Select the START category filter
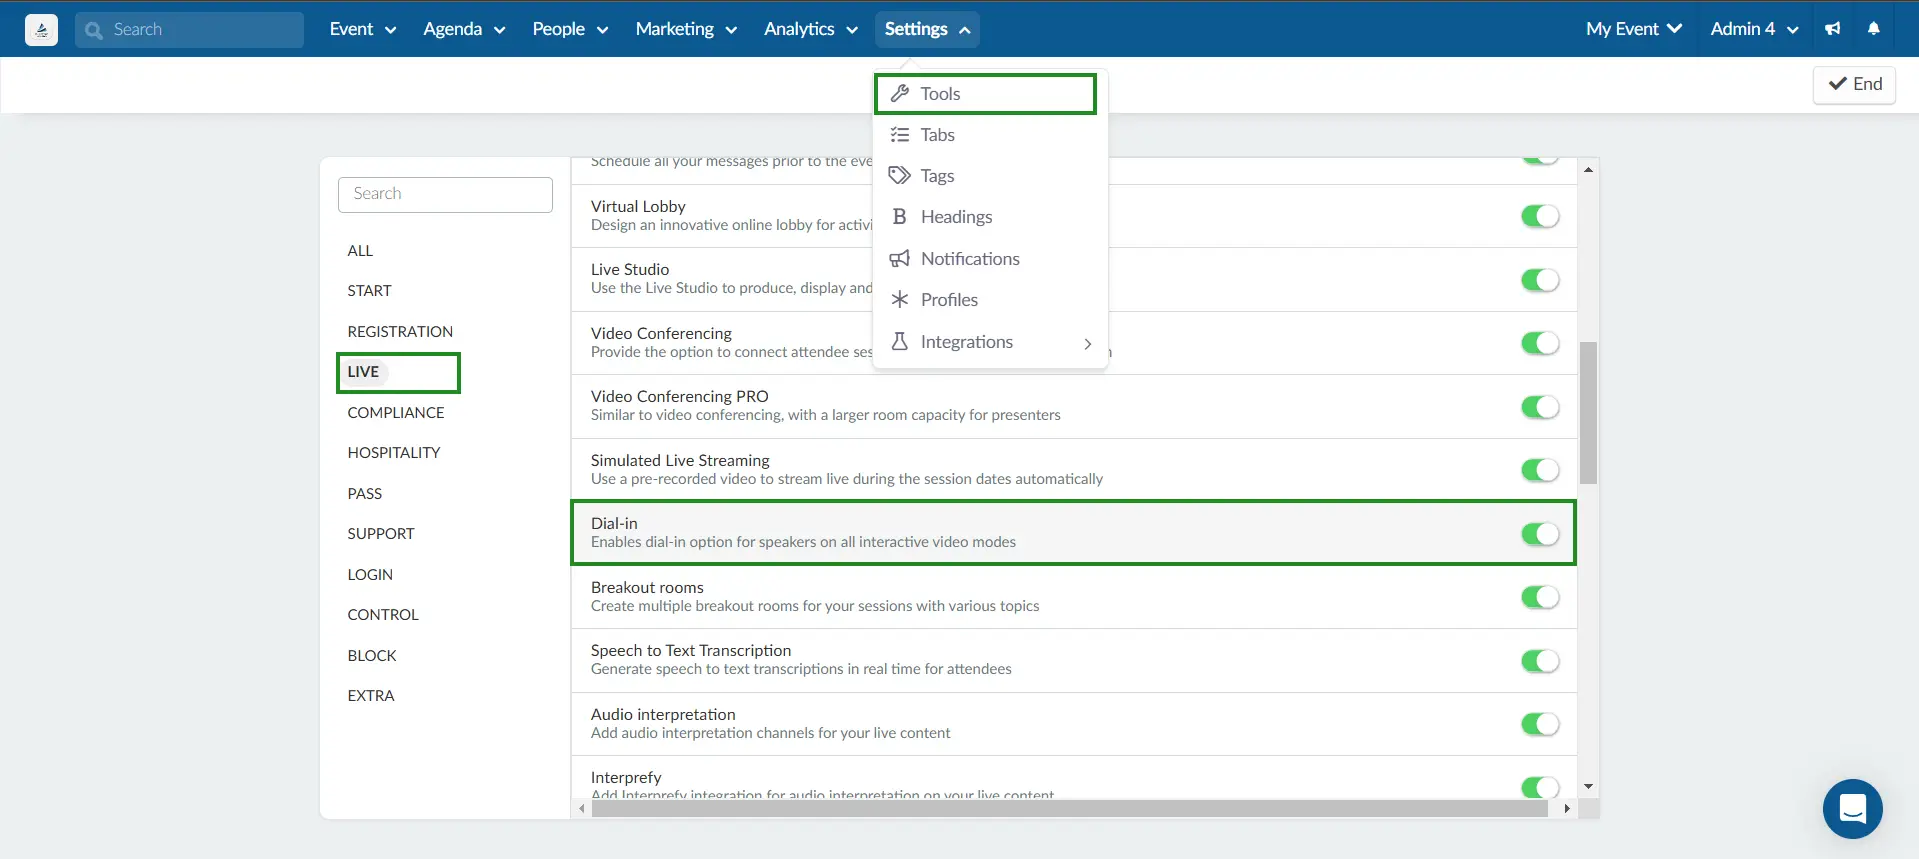 tap(369, 290)
